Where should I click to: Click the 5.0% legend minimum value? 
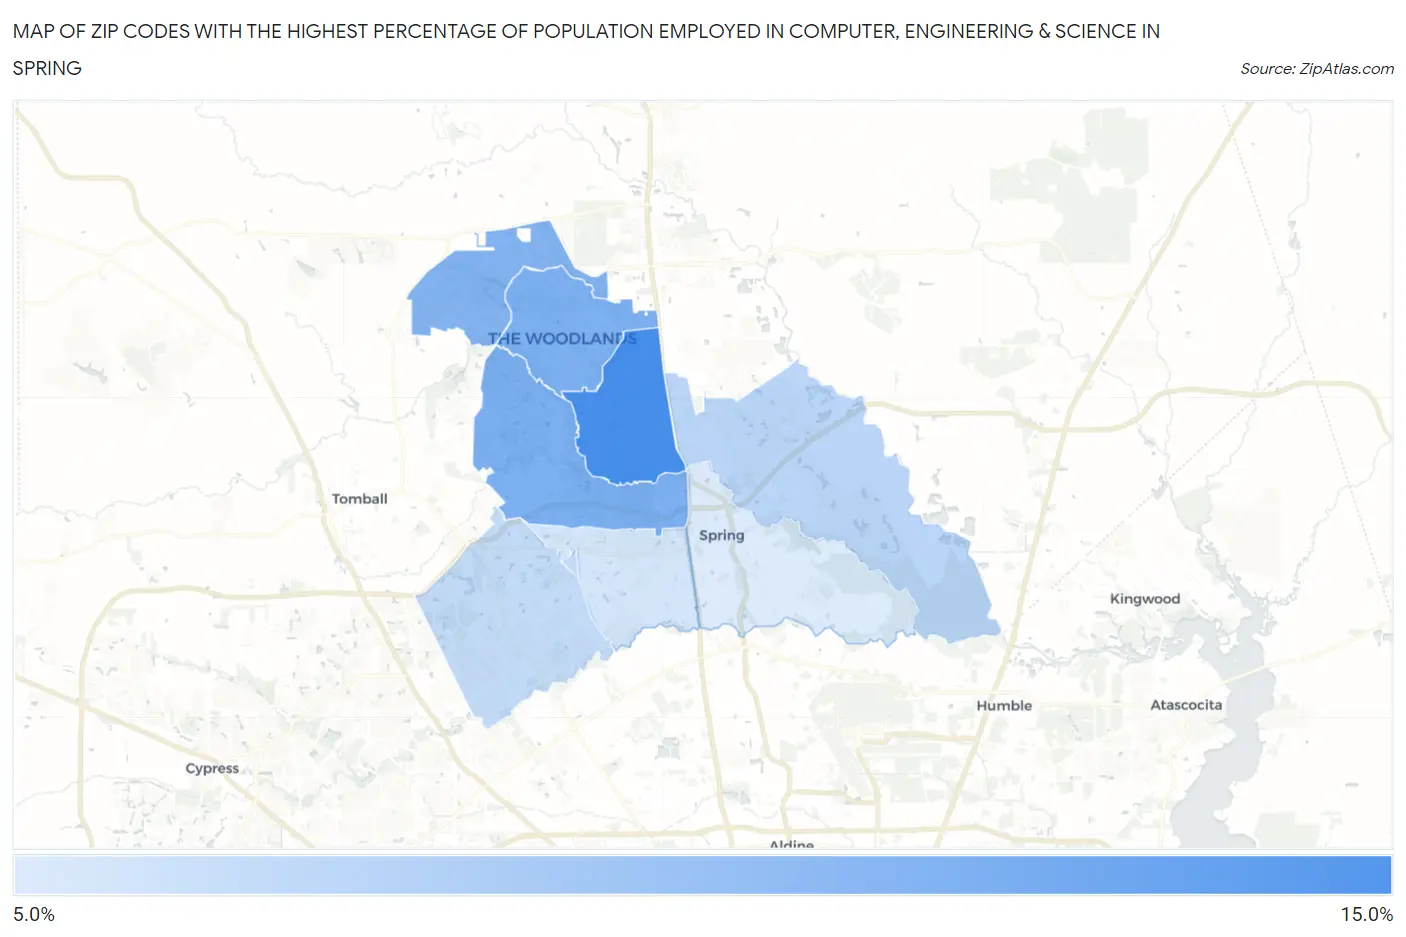coord(34,915)
